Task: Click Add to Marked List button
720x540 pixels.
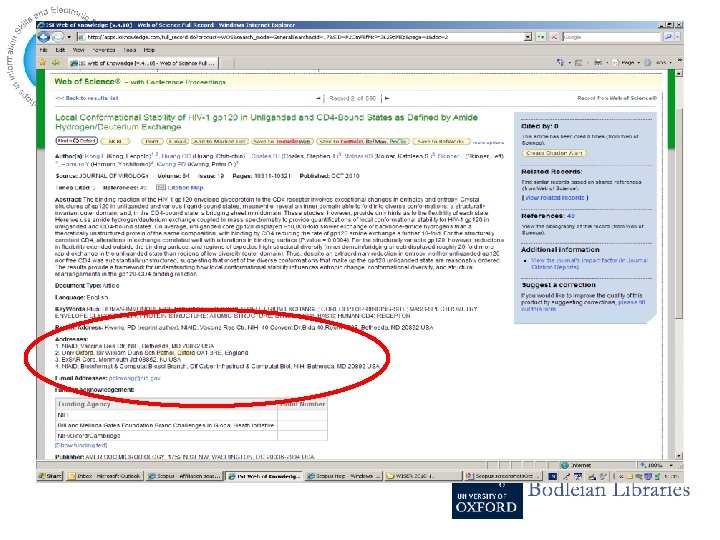Action: [219, 141]
